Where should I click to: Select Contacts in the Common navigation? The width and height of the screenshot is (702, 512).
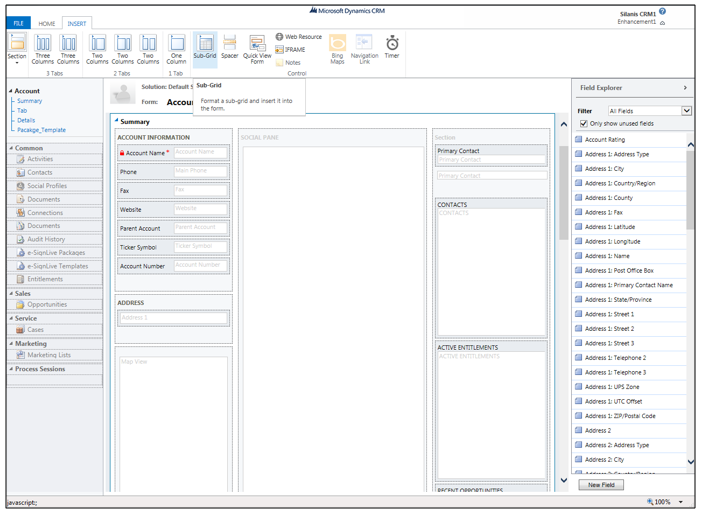[x=55, y=172]
